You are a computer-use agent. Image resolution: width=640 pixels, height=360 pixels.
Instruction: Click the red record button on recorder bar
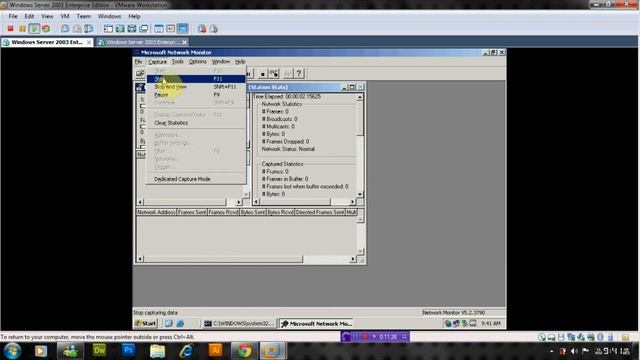click(365, 337)
